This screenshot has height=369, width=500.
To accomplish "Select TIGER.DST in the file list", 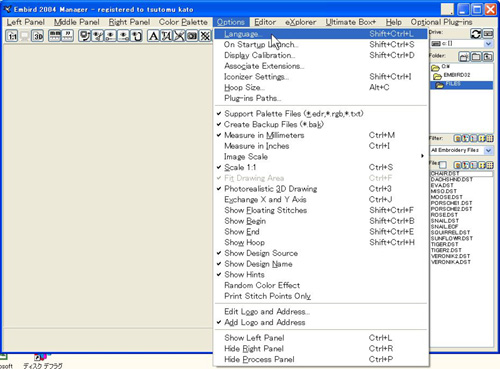I will [x=445, y=244].
